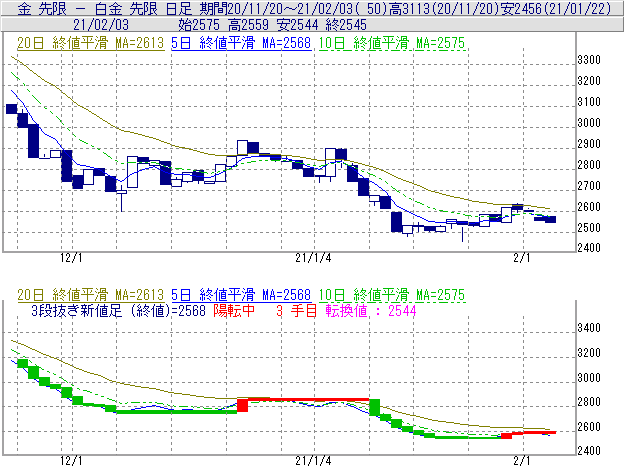Click the 2600 price label on the lower axis
The height and width of the screenshot is (473, 624).
589,427
